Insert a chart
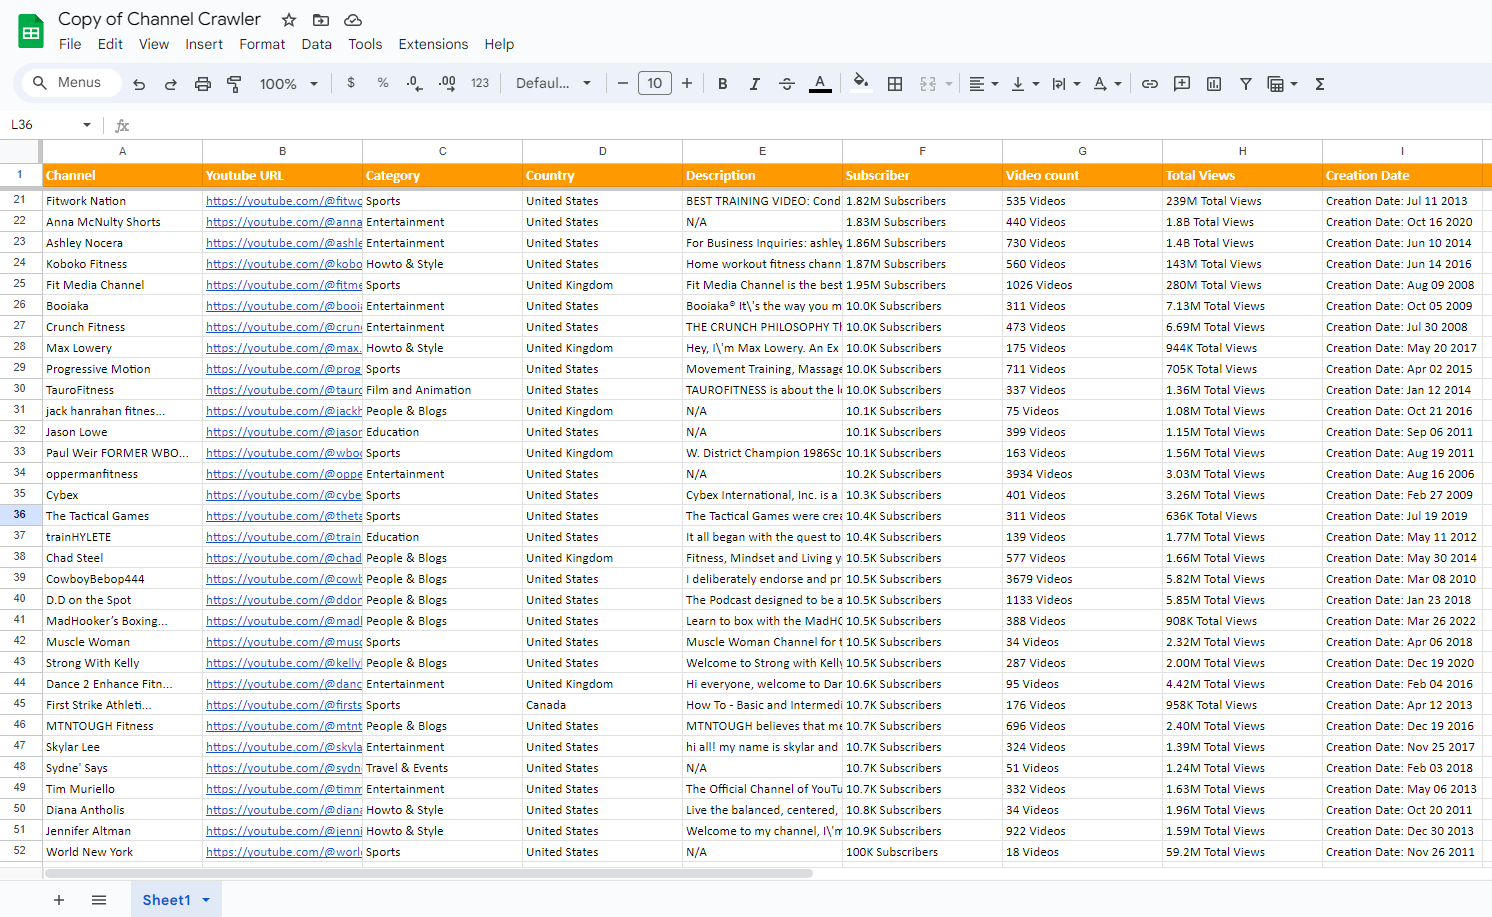This screenshot has height=917, width=1492. 1214,84
